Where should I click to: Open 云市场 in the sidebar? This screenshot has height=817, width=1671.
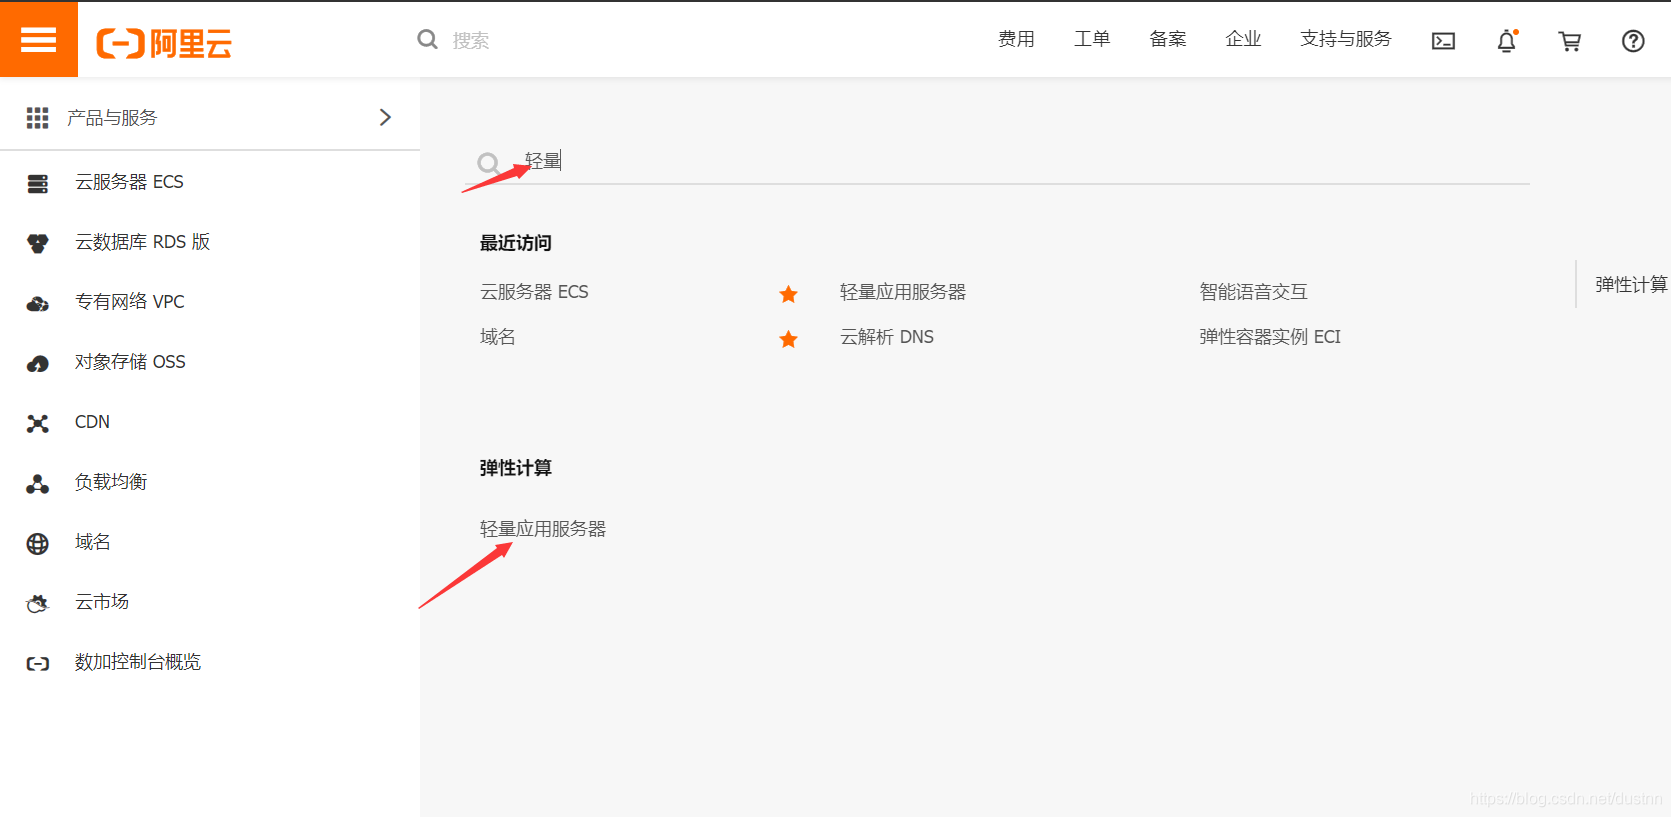click(102, 602)
